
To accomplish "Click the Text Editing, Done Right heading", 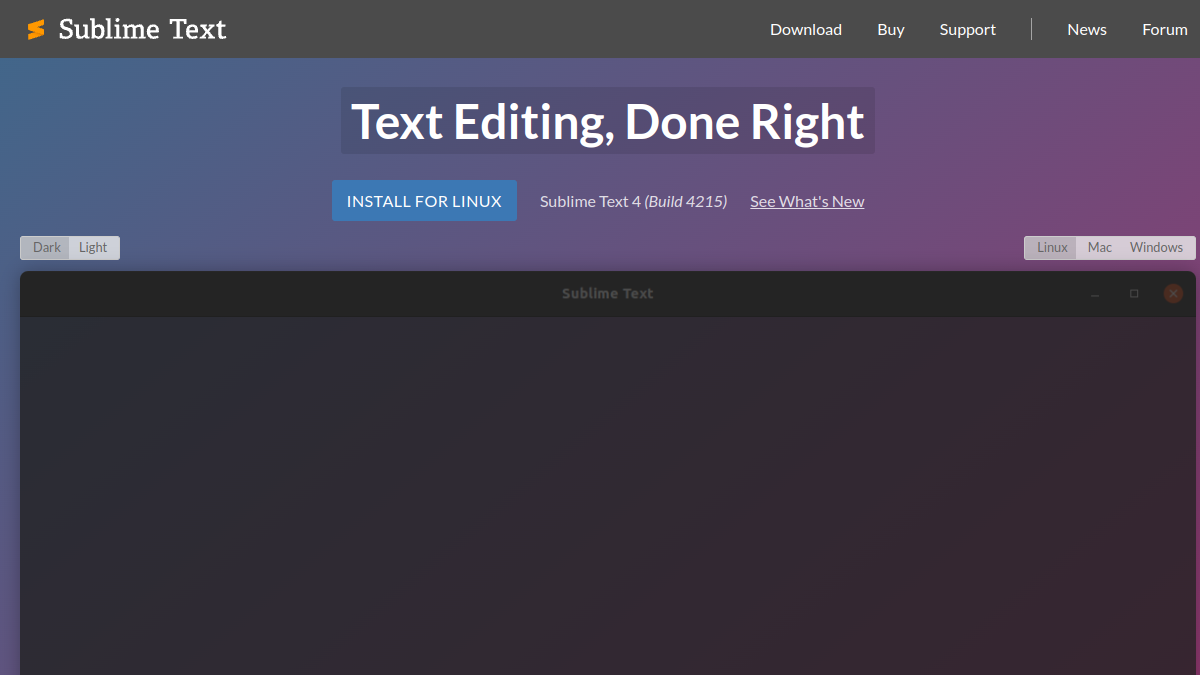I will point(608,121).
